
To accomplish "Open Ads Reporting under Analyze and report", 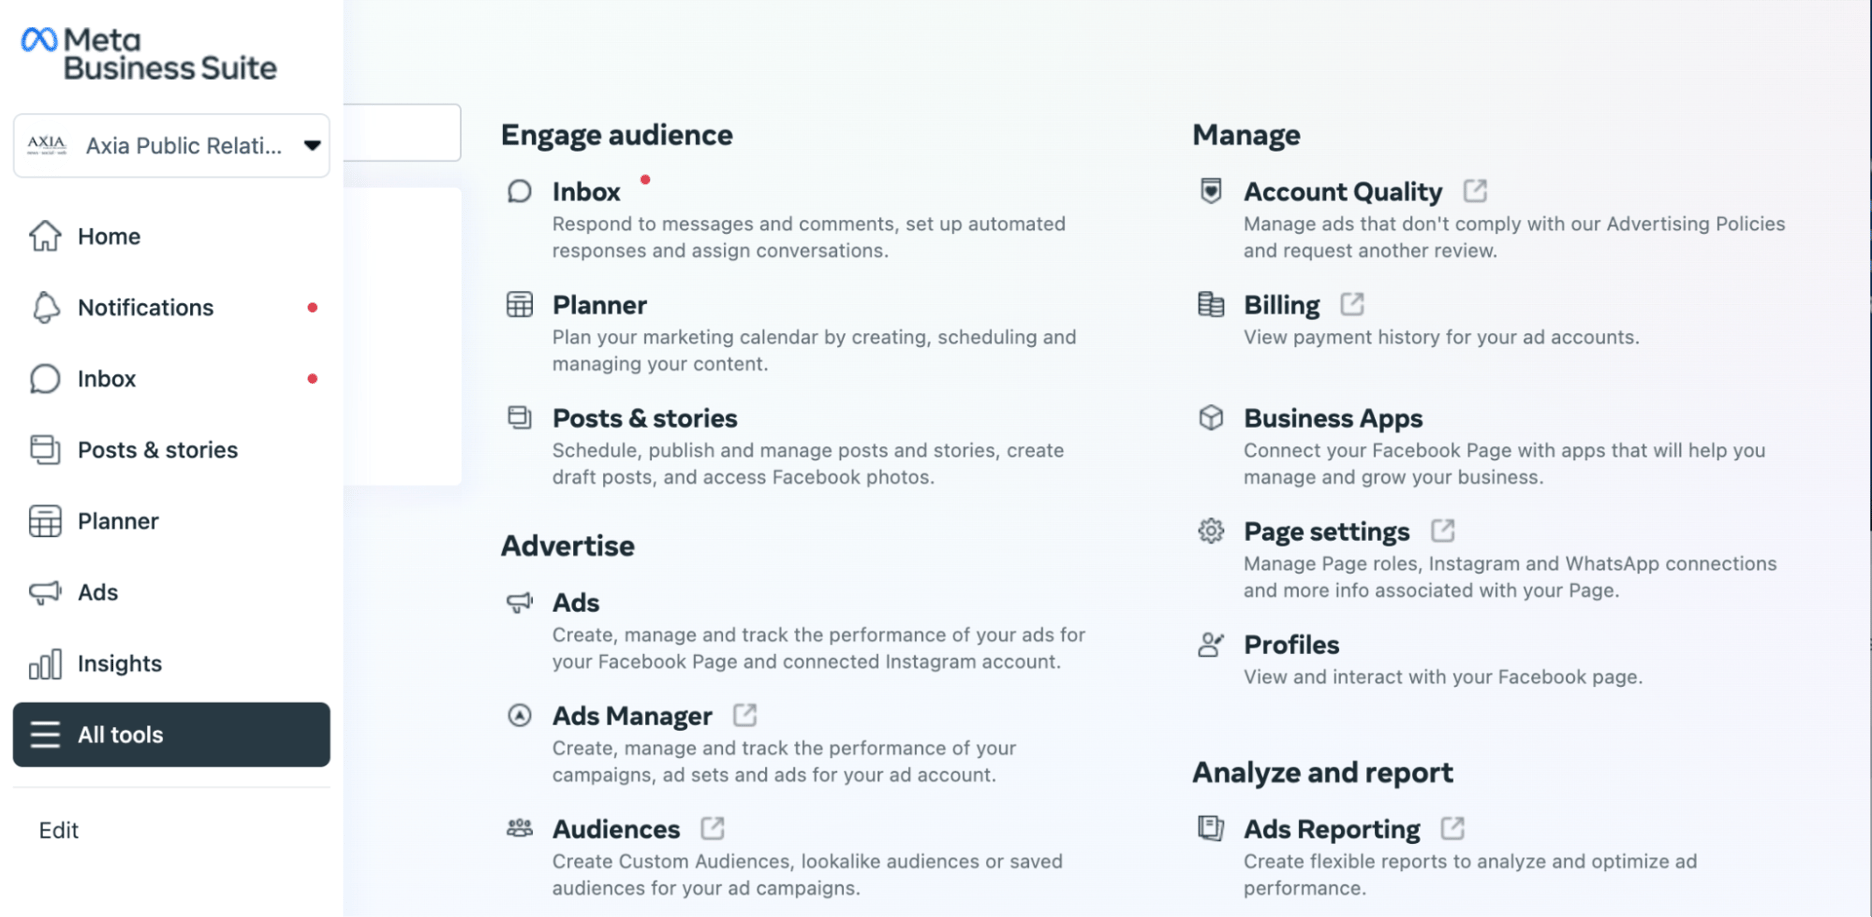I will click(x=1331, y=829).
